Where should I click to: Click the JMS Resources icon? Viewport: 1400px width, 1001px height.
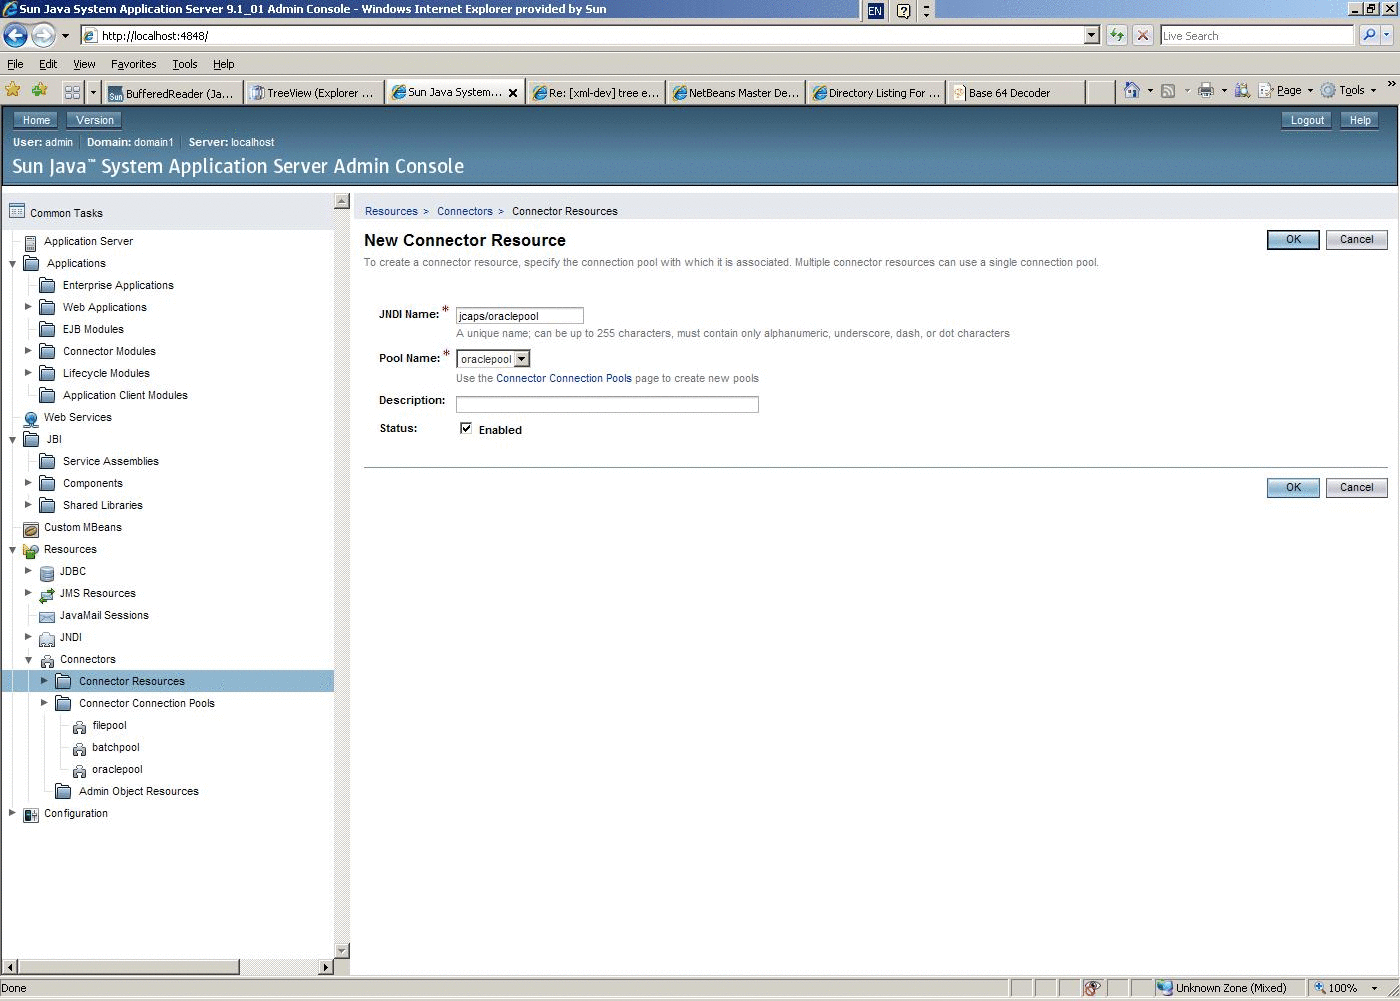47,594
